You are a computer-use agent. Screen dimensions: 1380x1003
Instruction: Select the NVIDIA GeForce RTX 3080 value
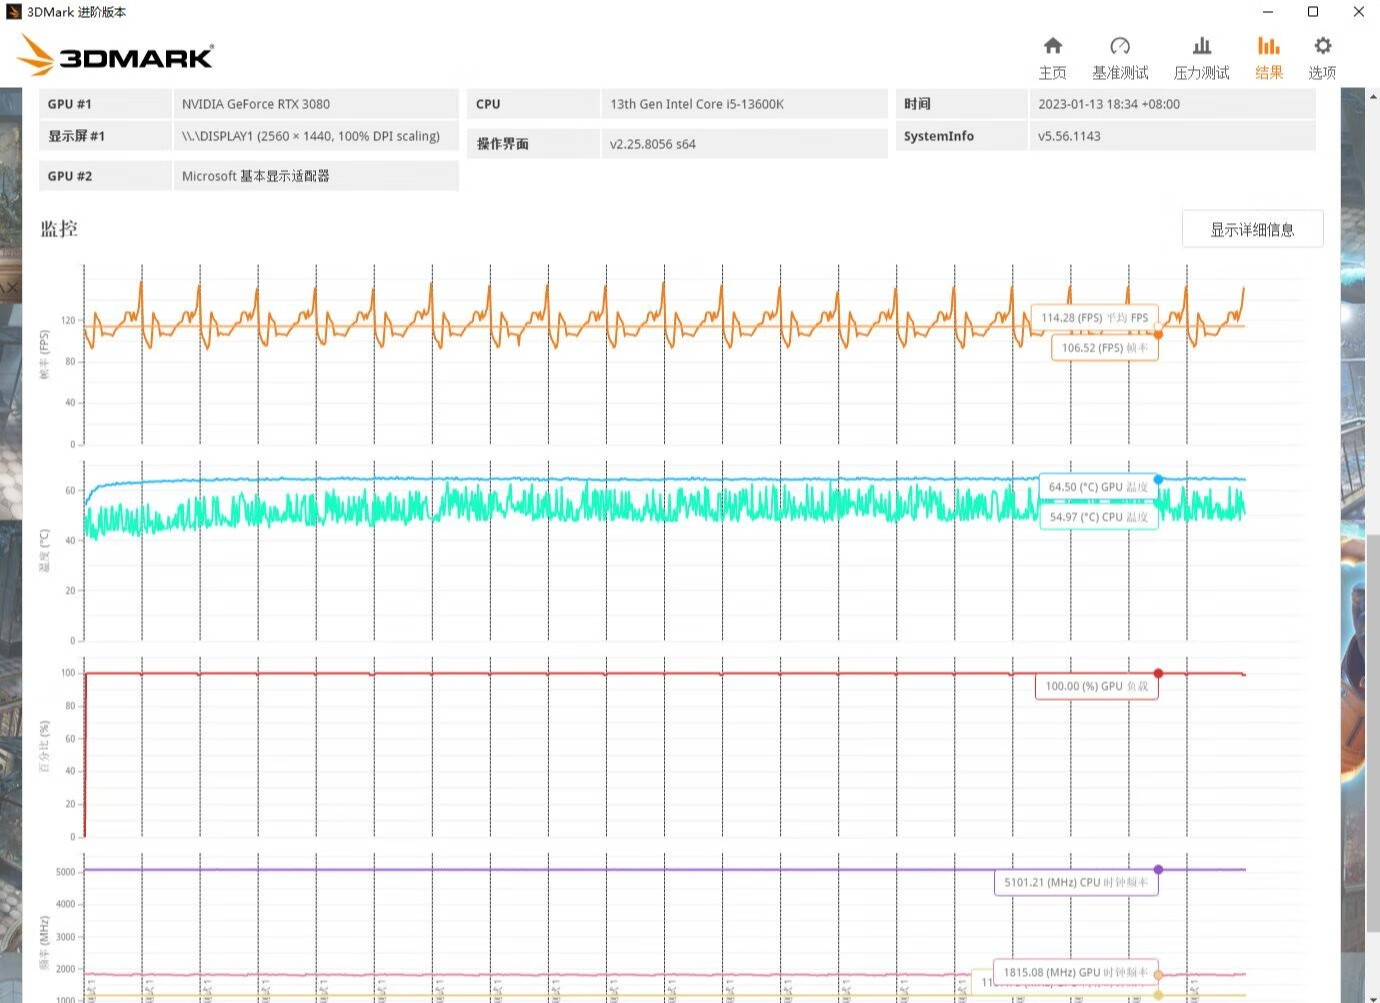coord(256,104)
